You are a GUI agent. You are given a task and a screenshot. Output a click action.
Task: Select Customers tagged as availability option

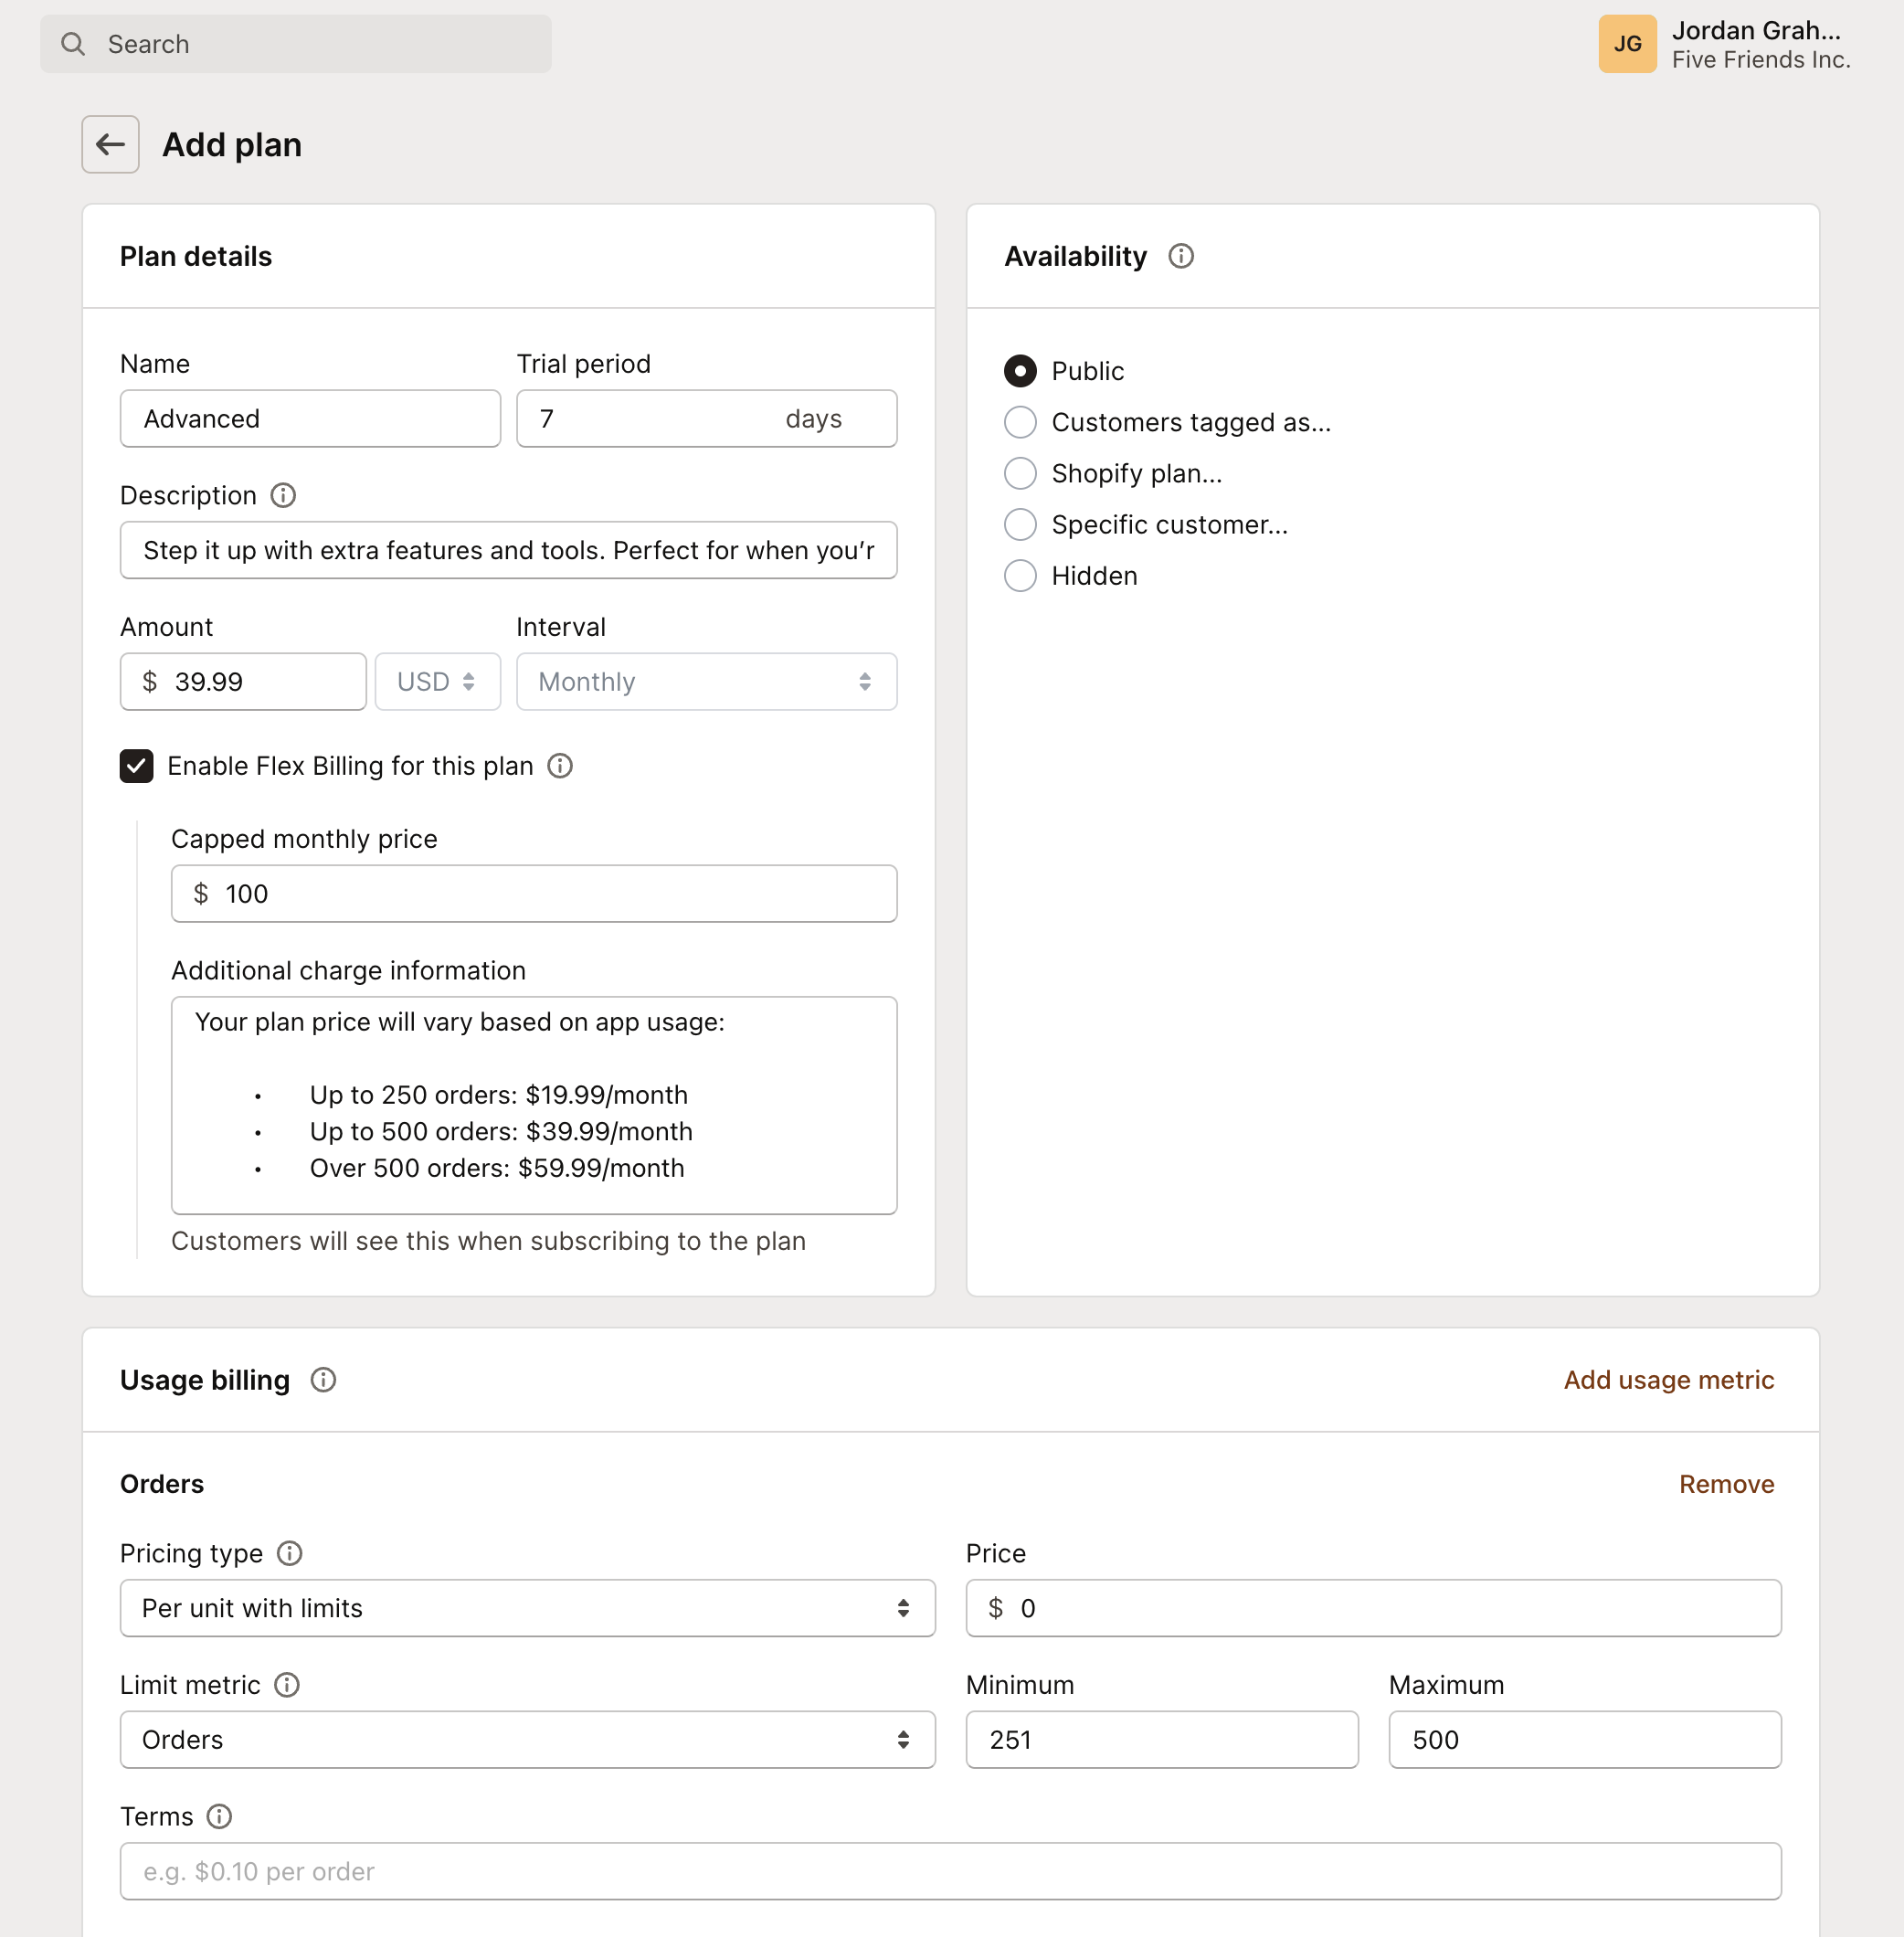point(1020,422)
